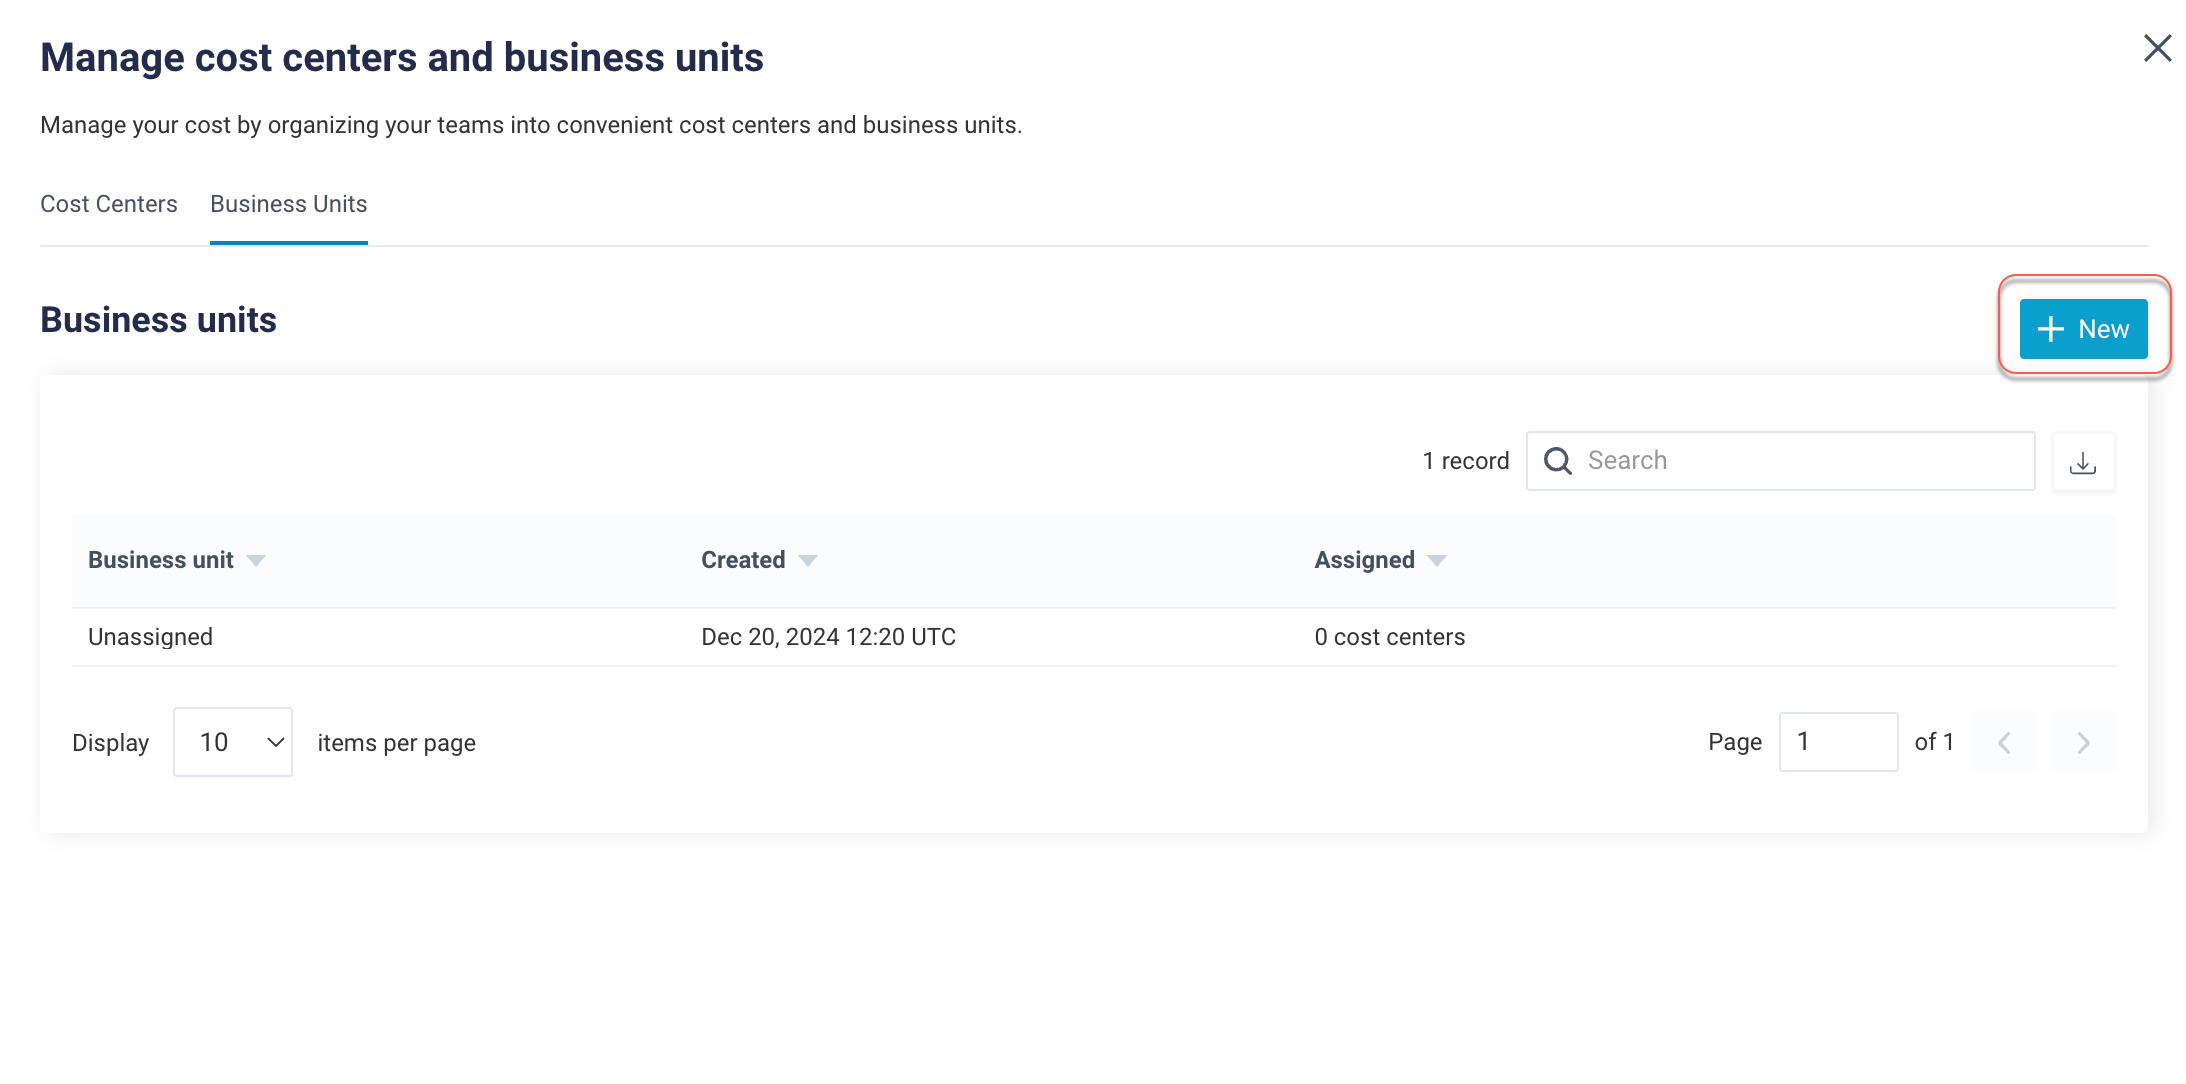The height and width of the screenshot is (1084, 2186).
Task: Select the Unassigned business unit row
Action: click(150, 637)
